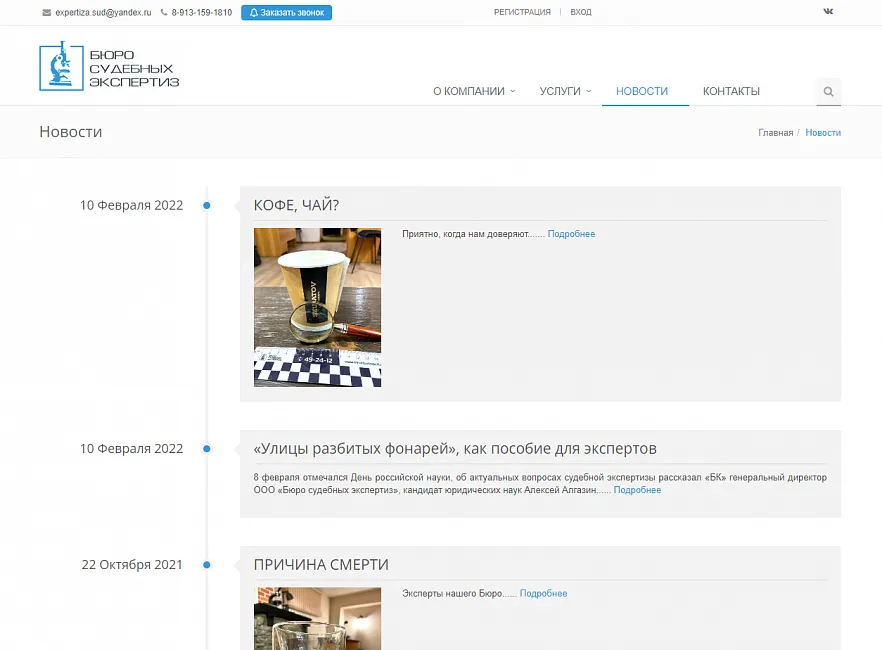This screenshot has height=650, width=882.
Task: Click the Вход login link
Action: (581, 12)
